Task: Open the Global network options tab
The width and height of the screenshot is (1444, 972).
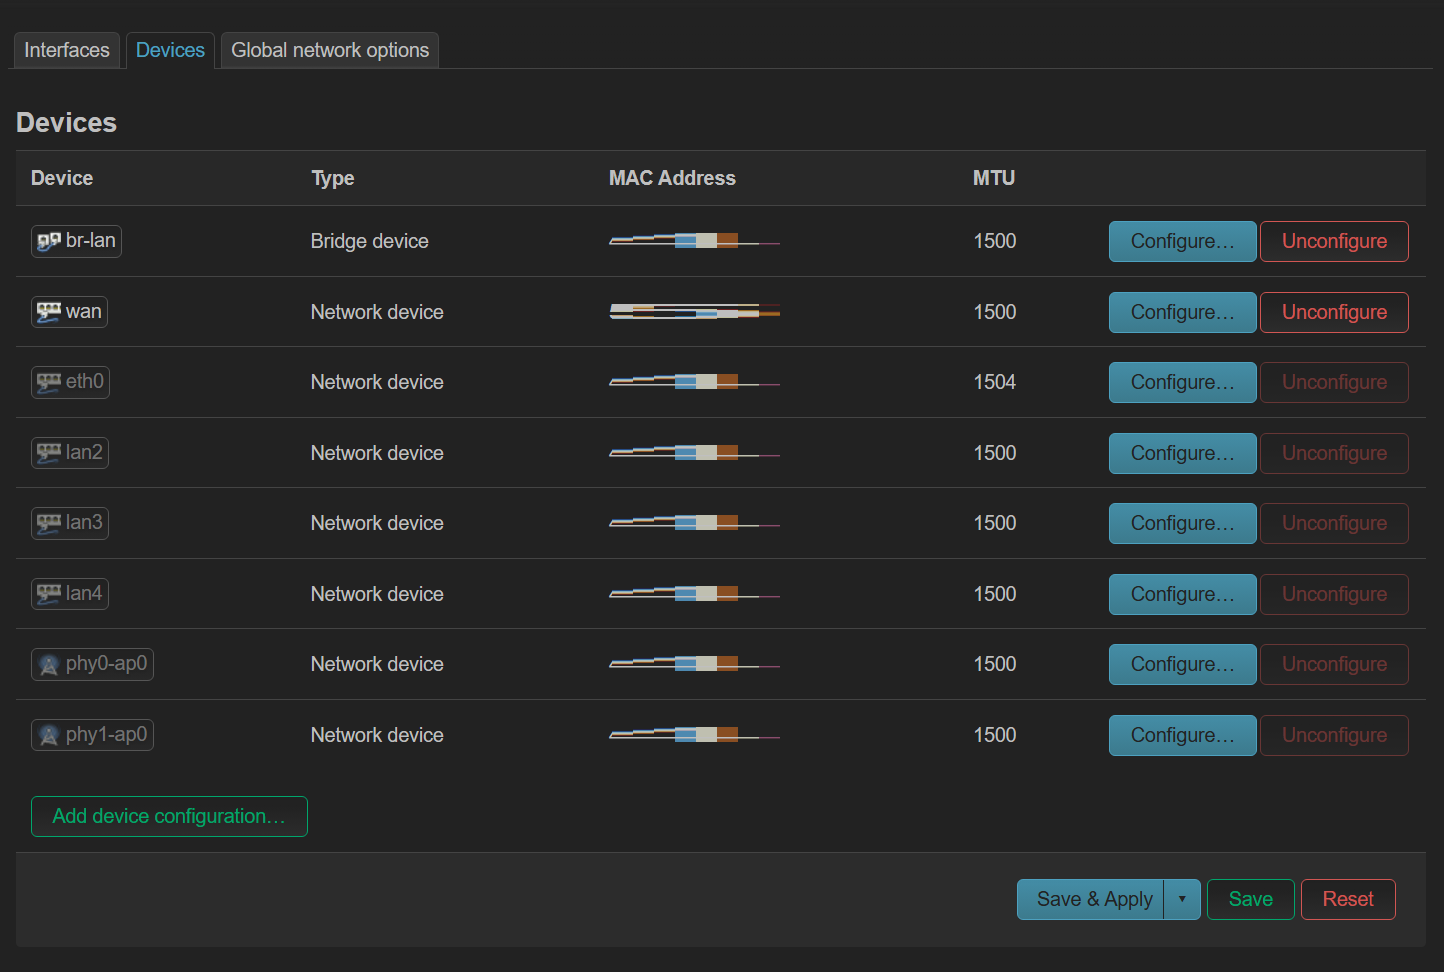Action: click(330, 50)
